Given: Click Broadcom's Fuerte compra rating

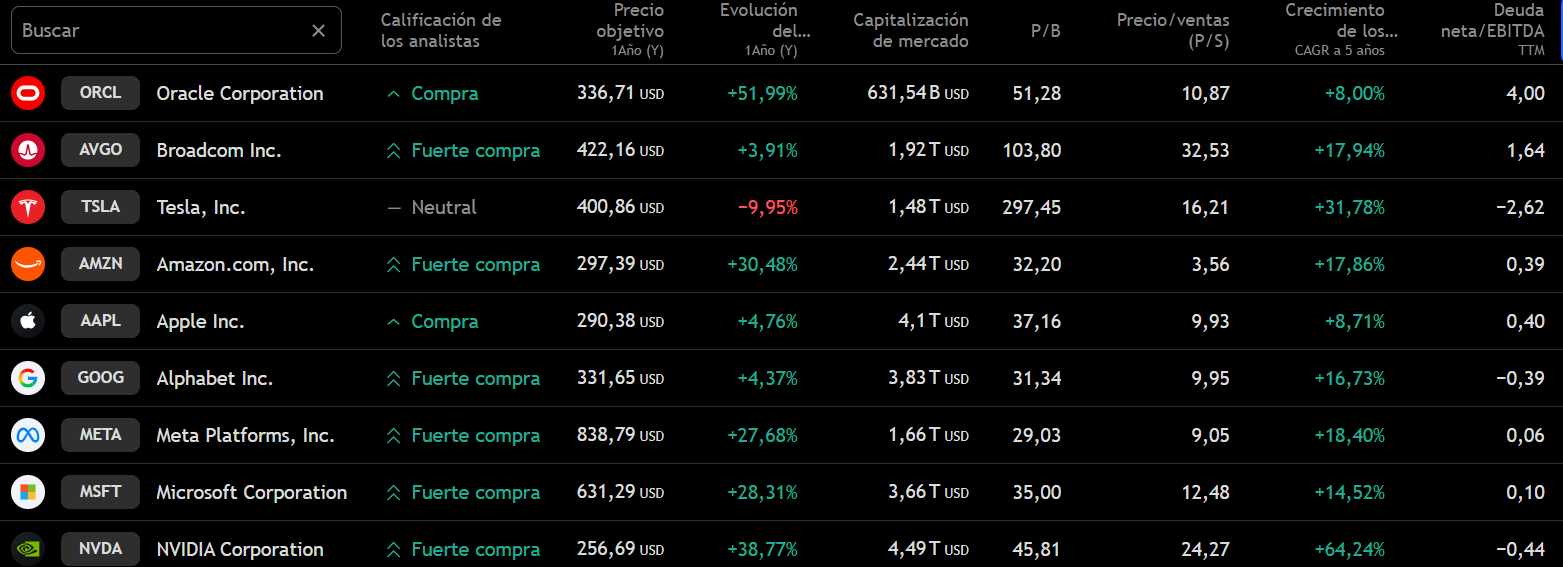Looking at the screenshot, I should coord(463,150).
